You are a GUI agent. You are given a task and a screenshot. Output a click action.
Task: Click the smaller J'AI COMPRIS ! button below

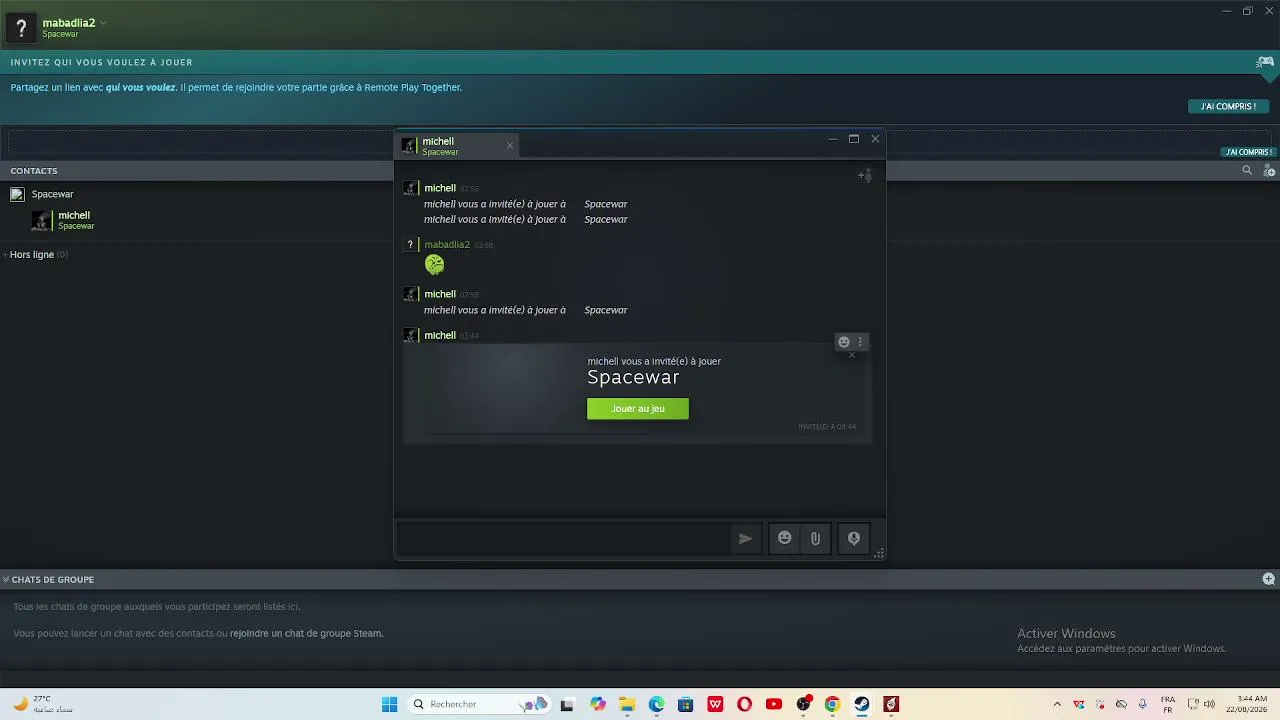tap(1248, 152)
